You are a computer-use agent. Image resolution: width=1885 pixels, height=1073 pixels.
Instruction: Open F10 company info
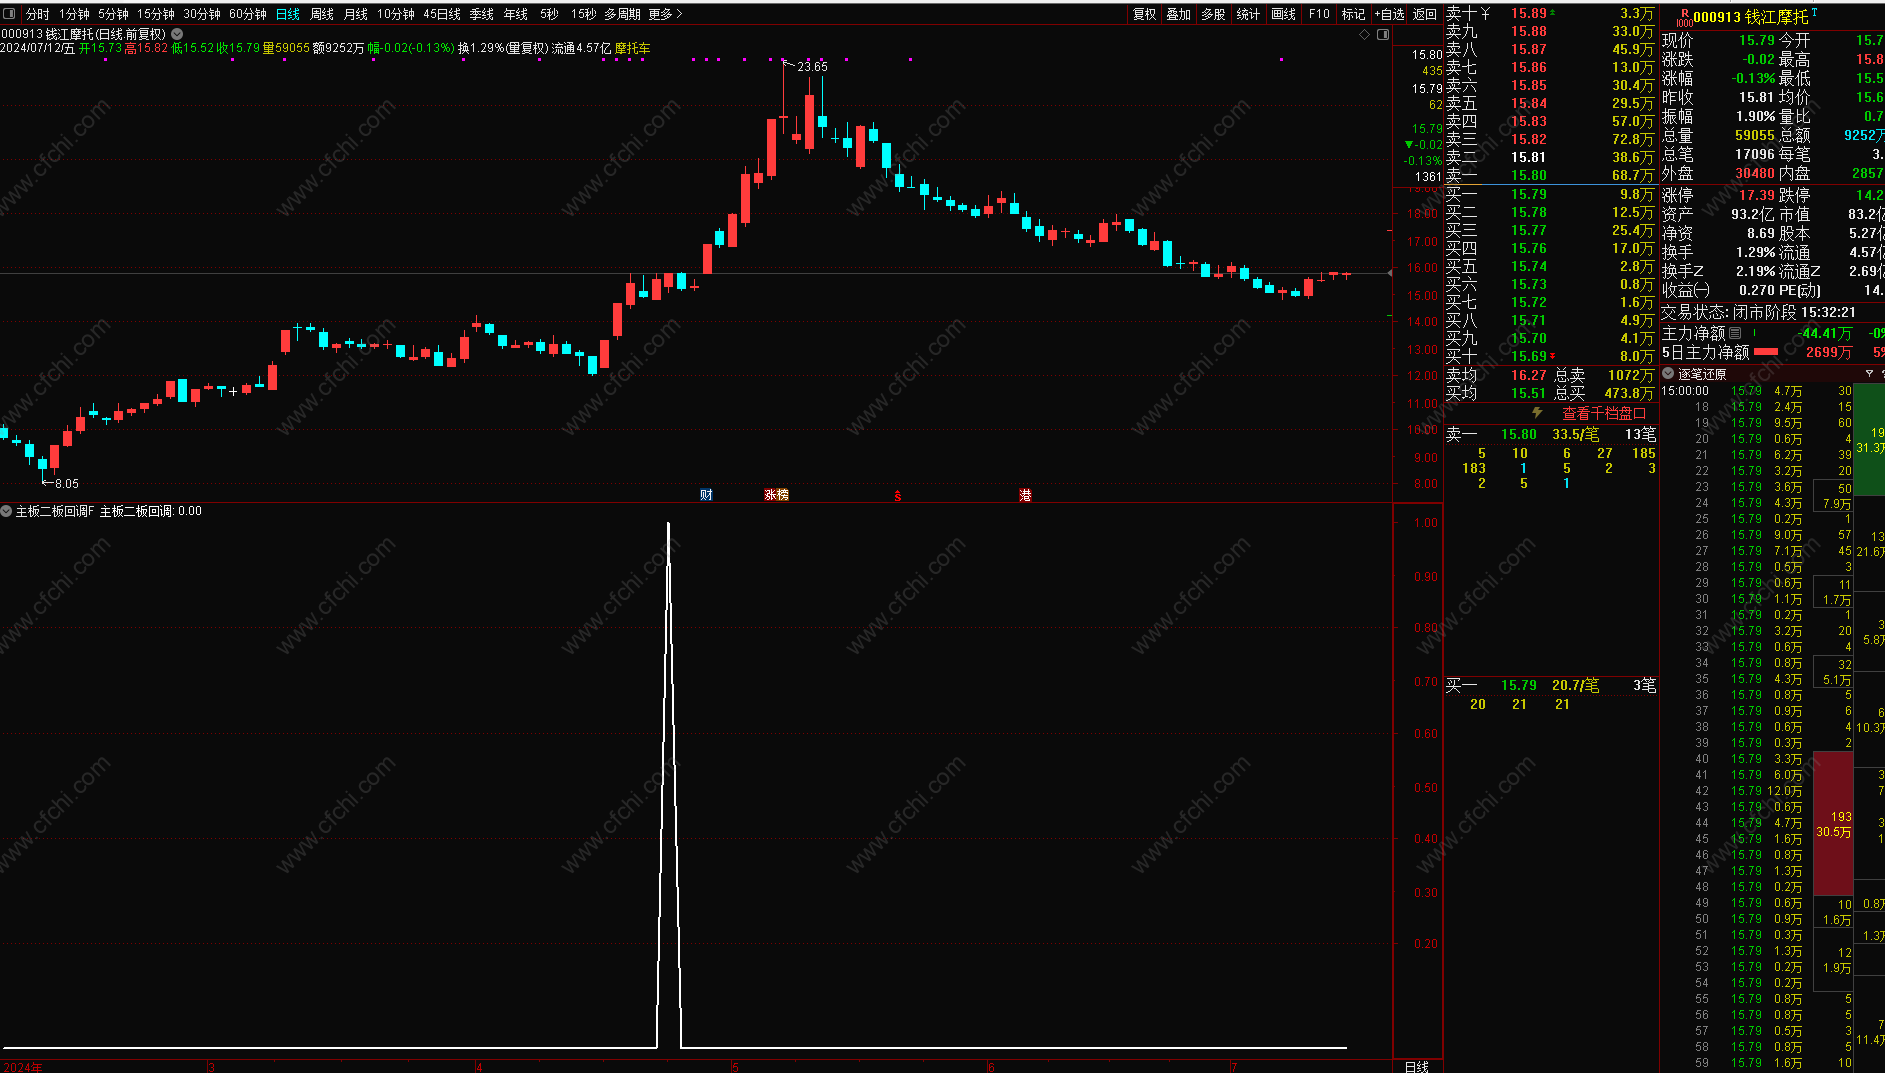coord(1319,14)
